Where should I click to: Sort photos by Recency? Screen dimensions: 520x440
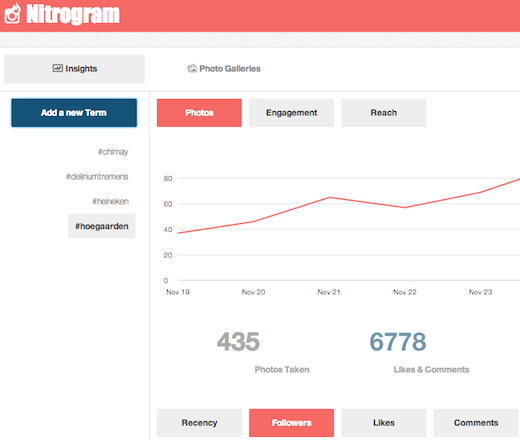[199, 423]
